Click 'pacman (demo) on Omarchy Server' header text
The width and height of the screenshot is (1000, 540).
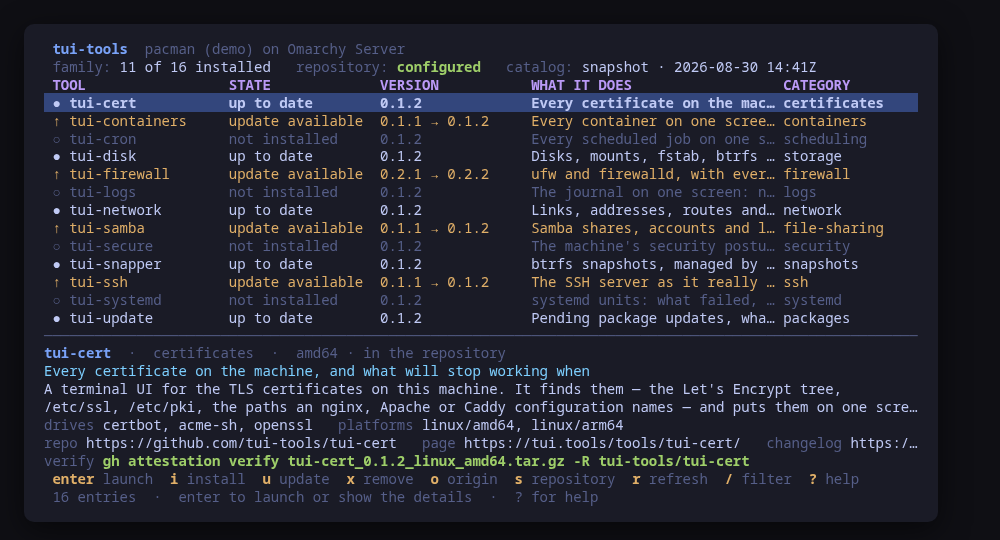click(275, 49)
